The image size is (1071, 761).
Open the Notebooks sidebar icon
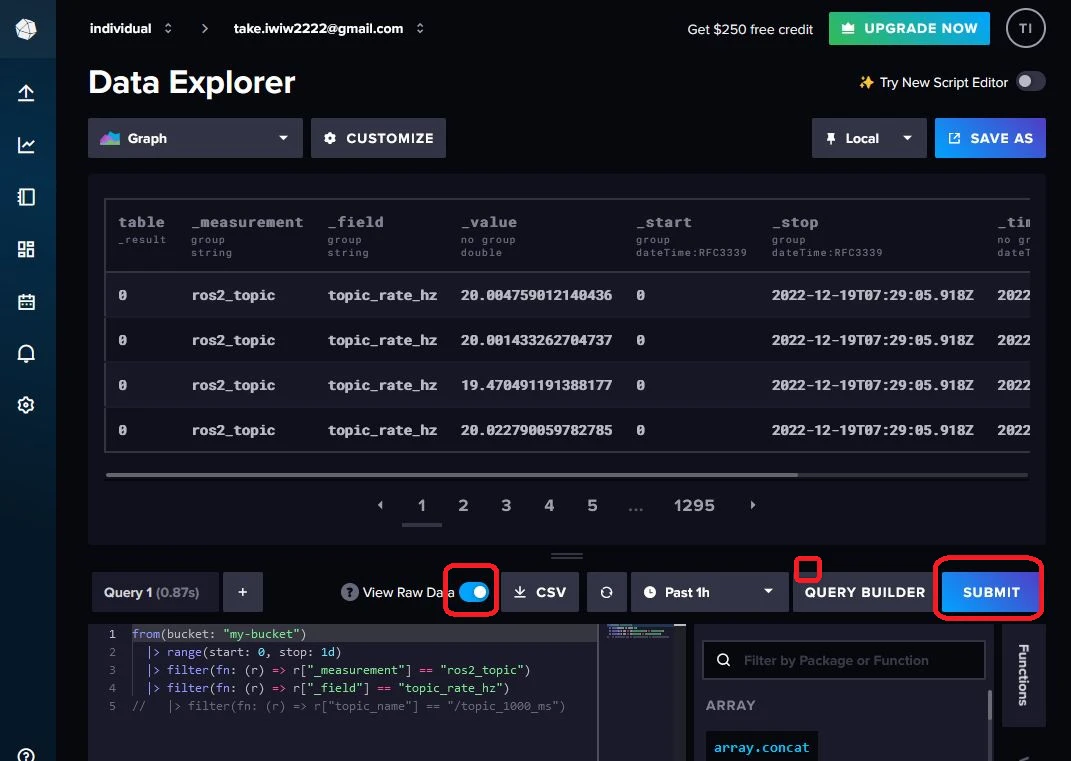point(26,197)
